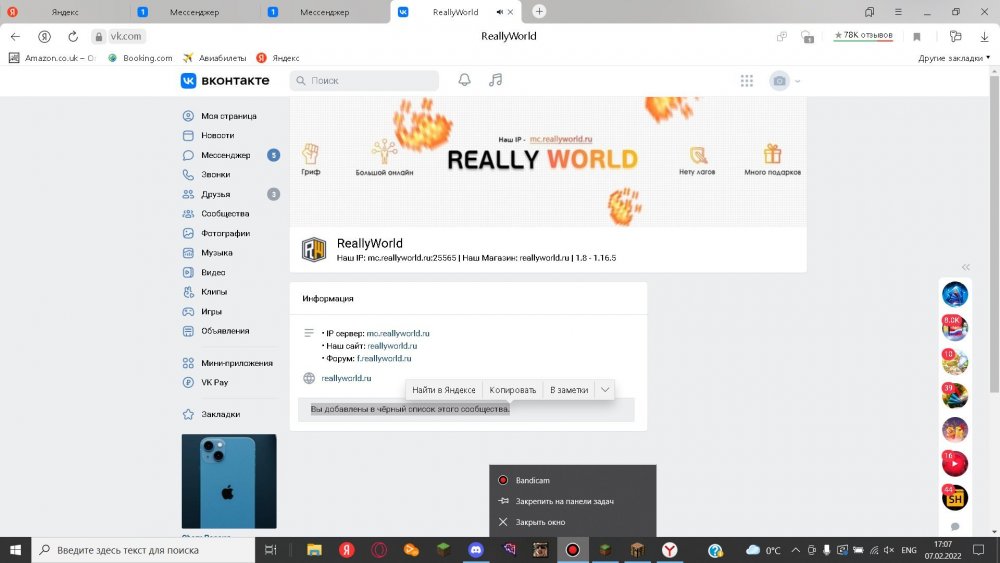
Task: Select Close window jump list entry
Action: tap(573, 522)
